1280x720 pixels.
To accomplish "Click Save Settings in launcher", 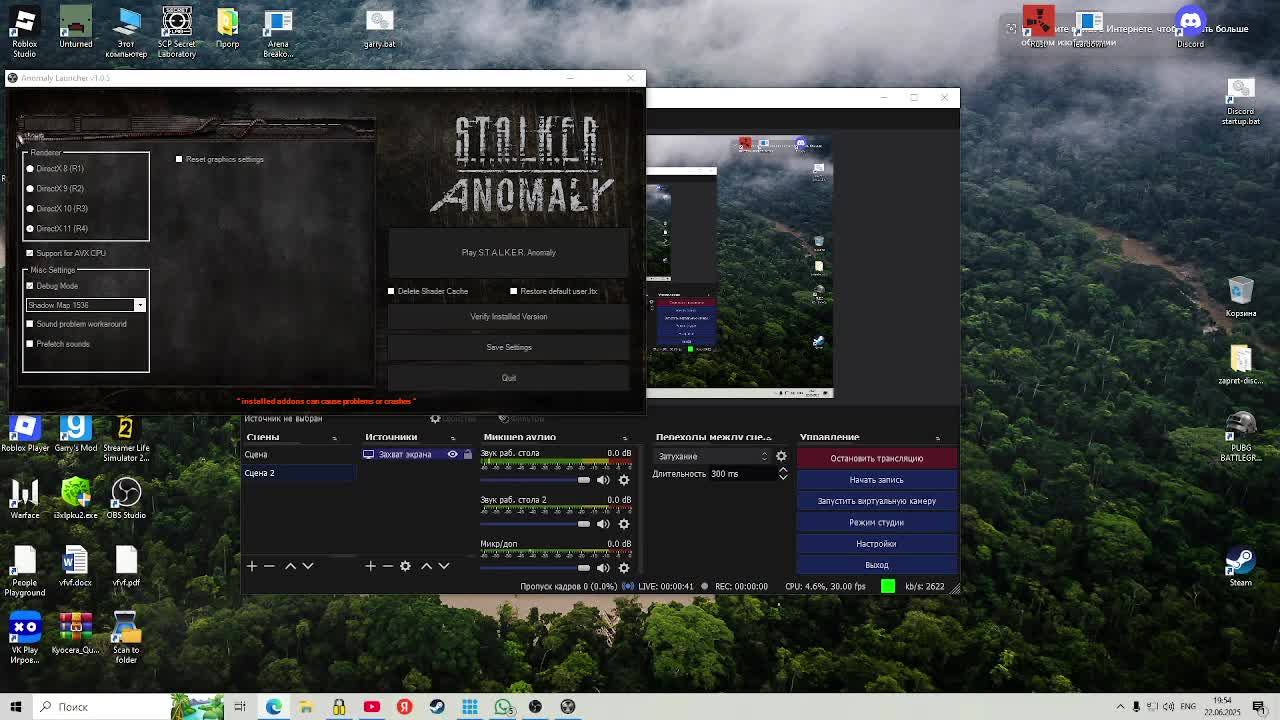I will click(508, 347).
